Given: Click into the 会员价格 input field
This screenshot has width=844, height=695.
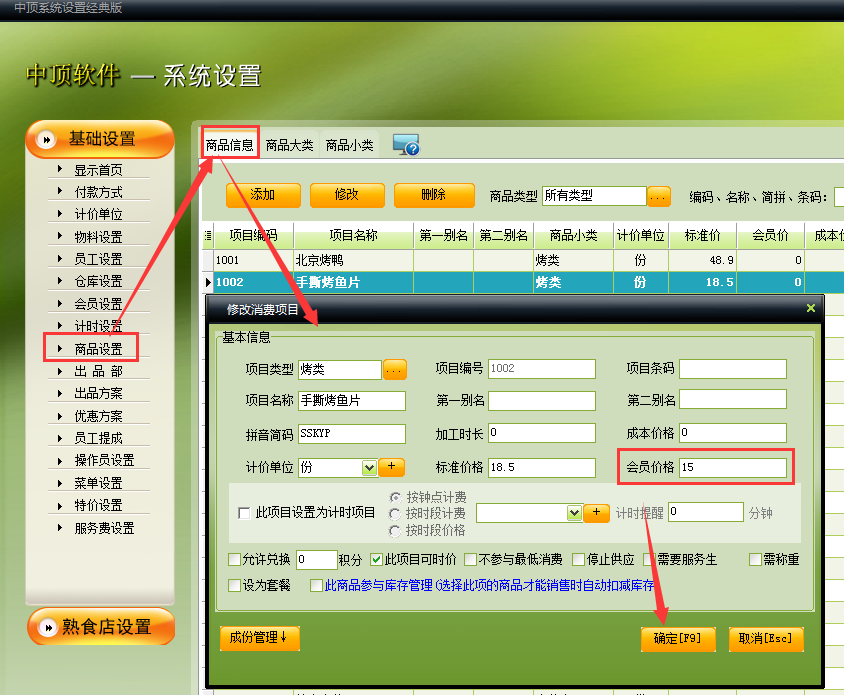Looking at the screenshot, I should click(x=732, y=467).
